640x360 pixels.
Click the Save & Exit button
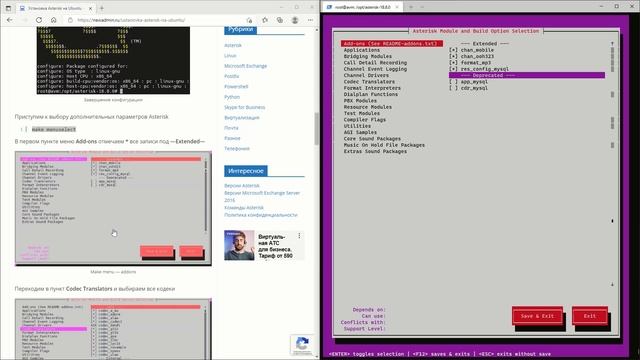pos(537,316)
